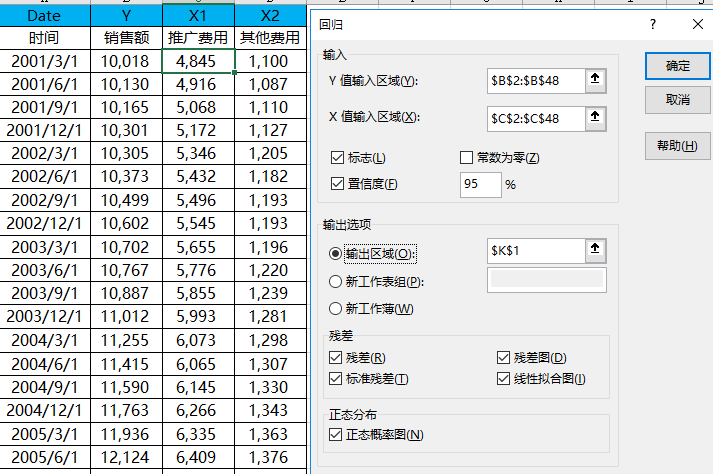Click the collapse-dialog icon beside Y input range
The height and width of the screenshot is (474, 713).
point(595,81)
